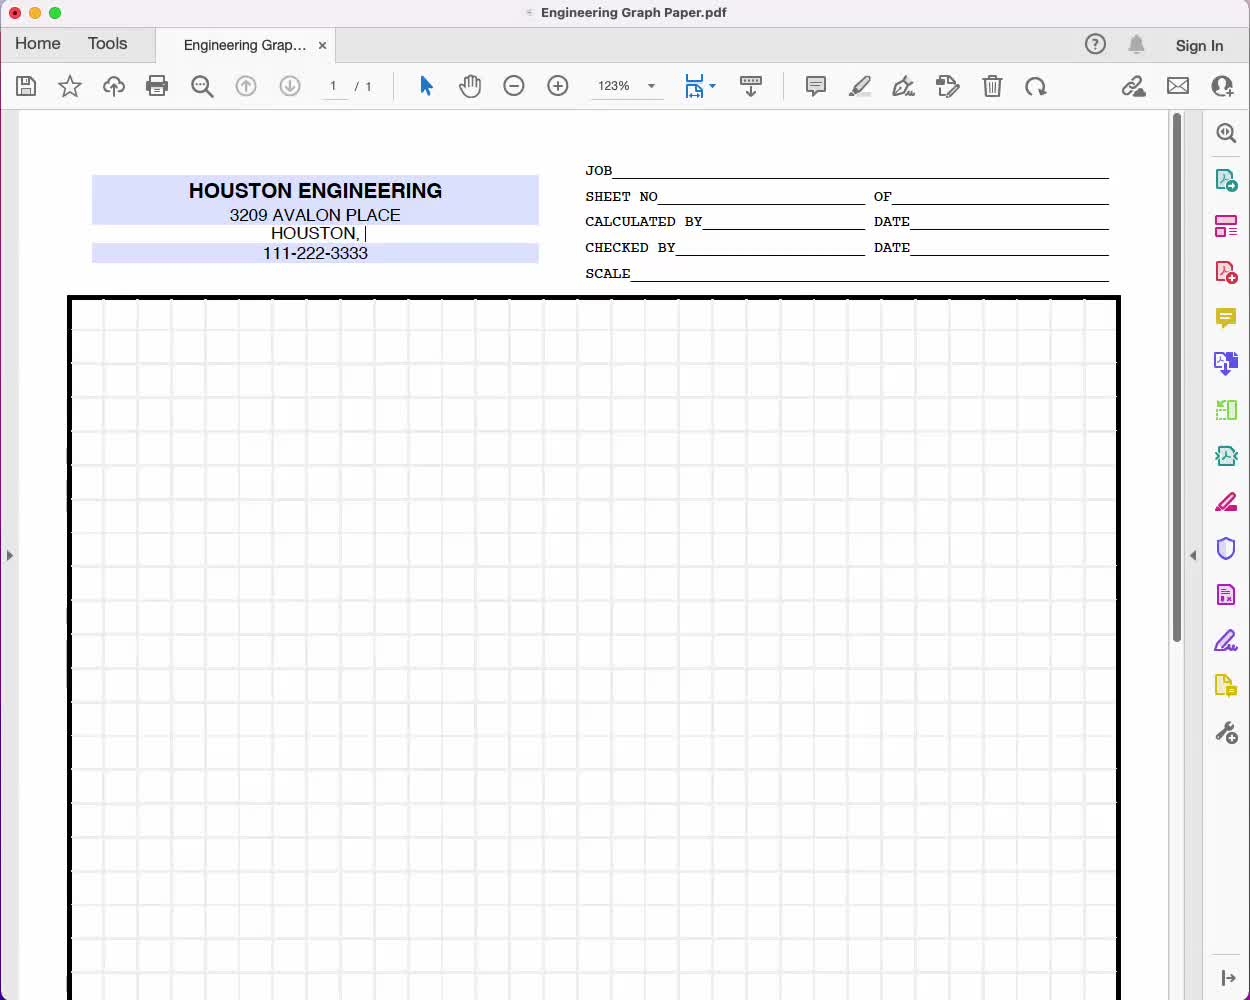Switch to the Tools tab
The height and width of the screenshot is (1000, 1250).
[x=107, y=44]
